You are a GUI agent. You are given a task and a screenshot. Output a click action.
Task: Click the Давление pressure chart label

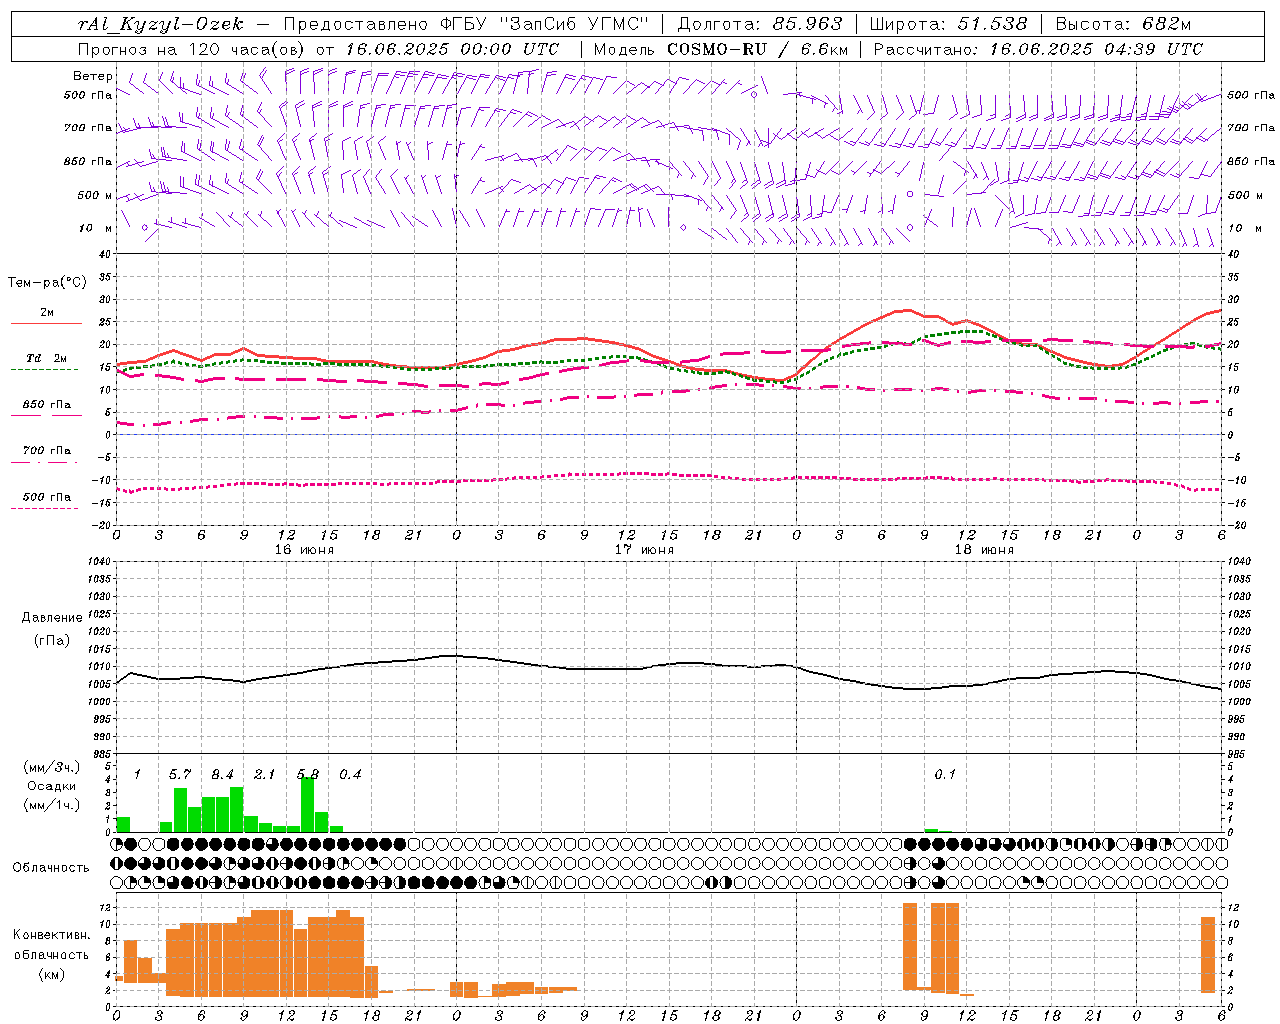pos(52,618)
